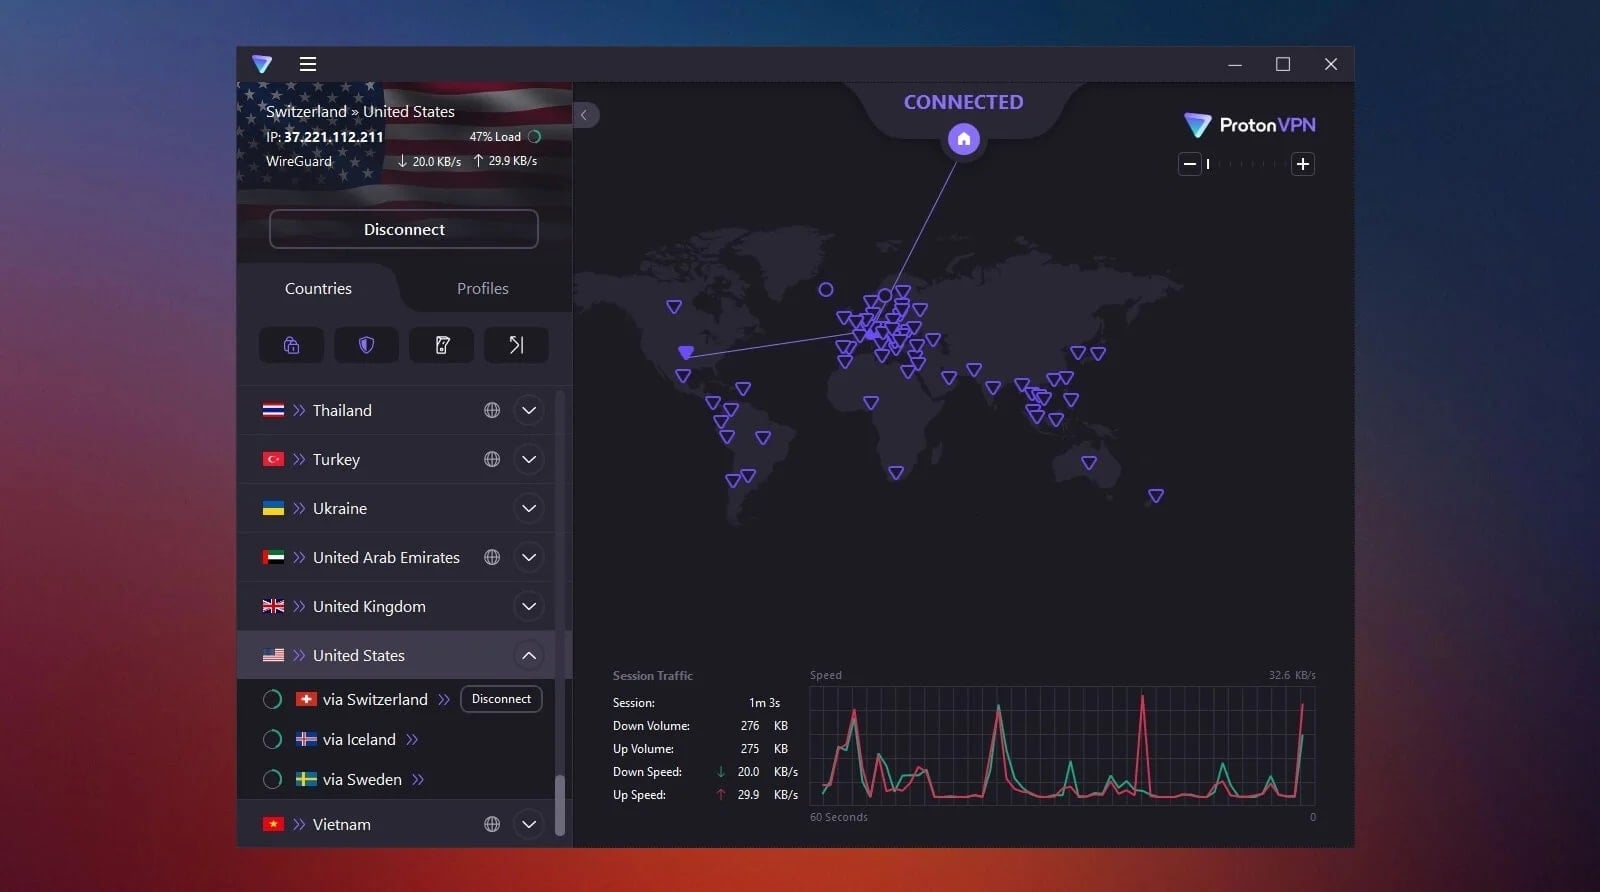
Task: Switch to the Profiles tab
Action: tap(482, 288)
